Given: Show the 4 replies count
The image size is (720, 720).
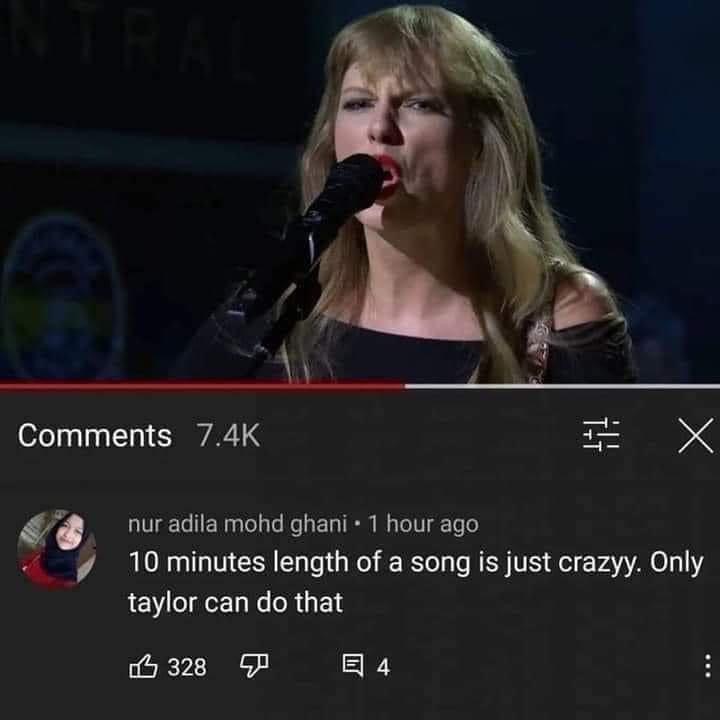Looking at the screenshot, I should pyautogui.click(x=382, y=667).
